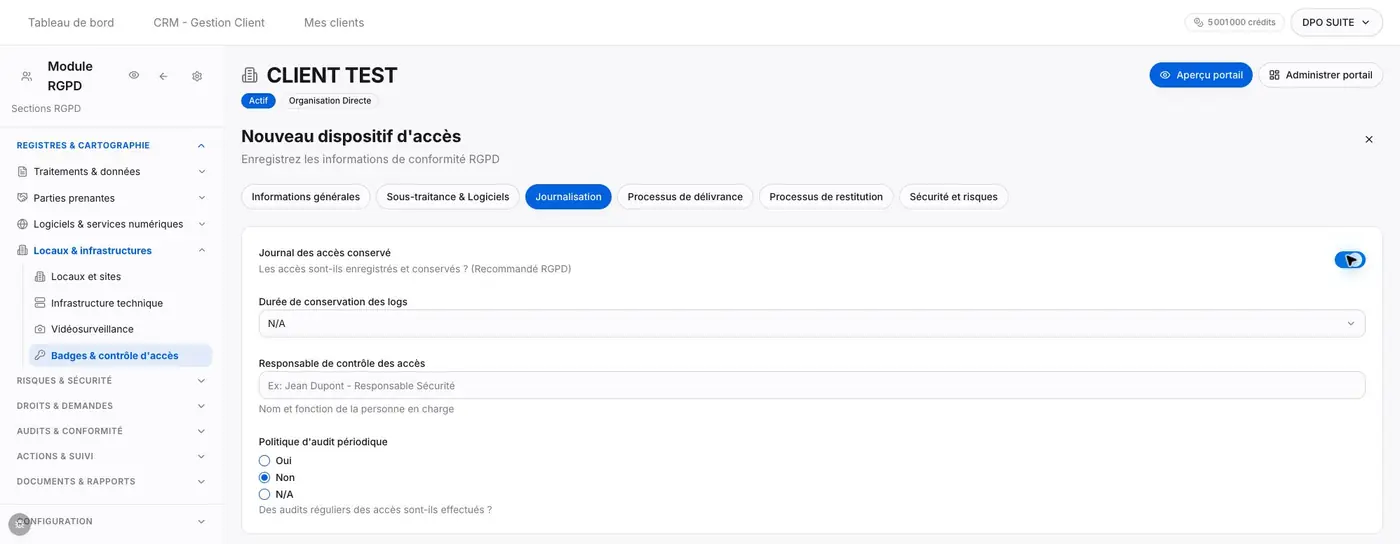Click the Aperçu portail button

coord(1201,75)
